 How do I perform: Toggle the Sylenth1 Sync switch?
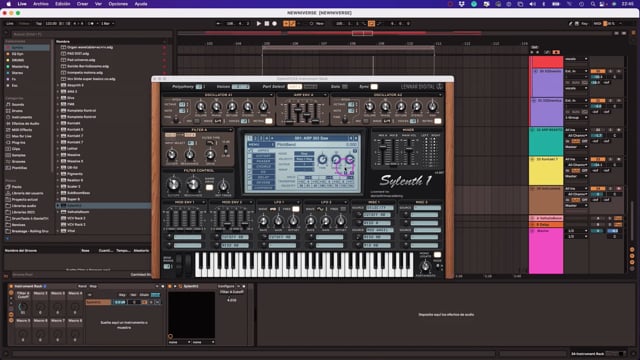tap(374, 87)
